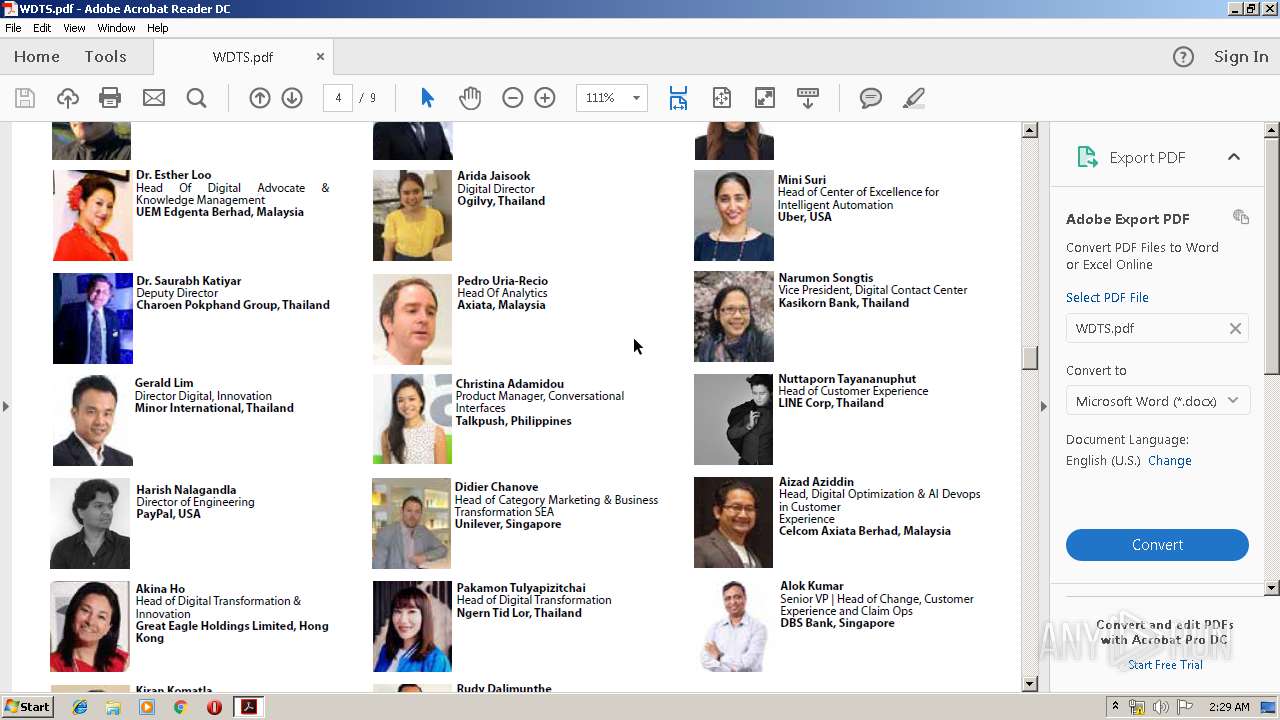Click the Adobe Reader taskbar button
Screen dimensions: 1280x720
click(x=248, y=707)
